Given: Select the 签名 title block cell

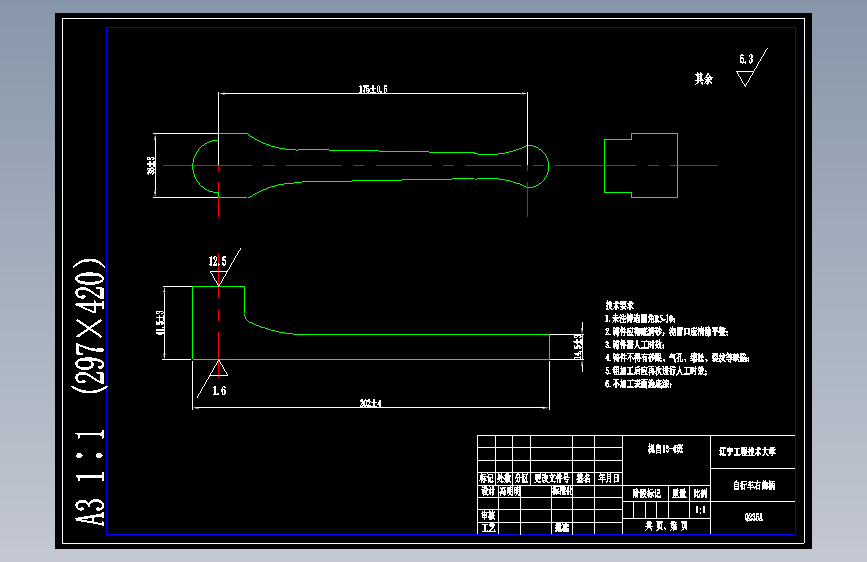Looking at the screenshot, I should click(x=583, y=478).
